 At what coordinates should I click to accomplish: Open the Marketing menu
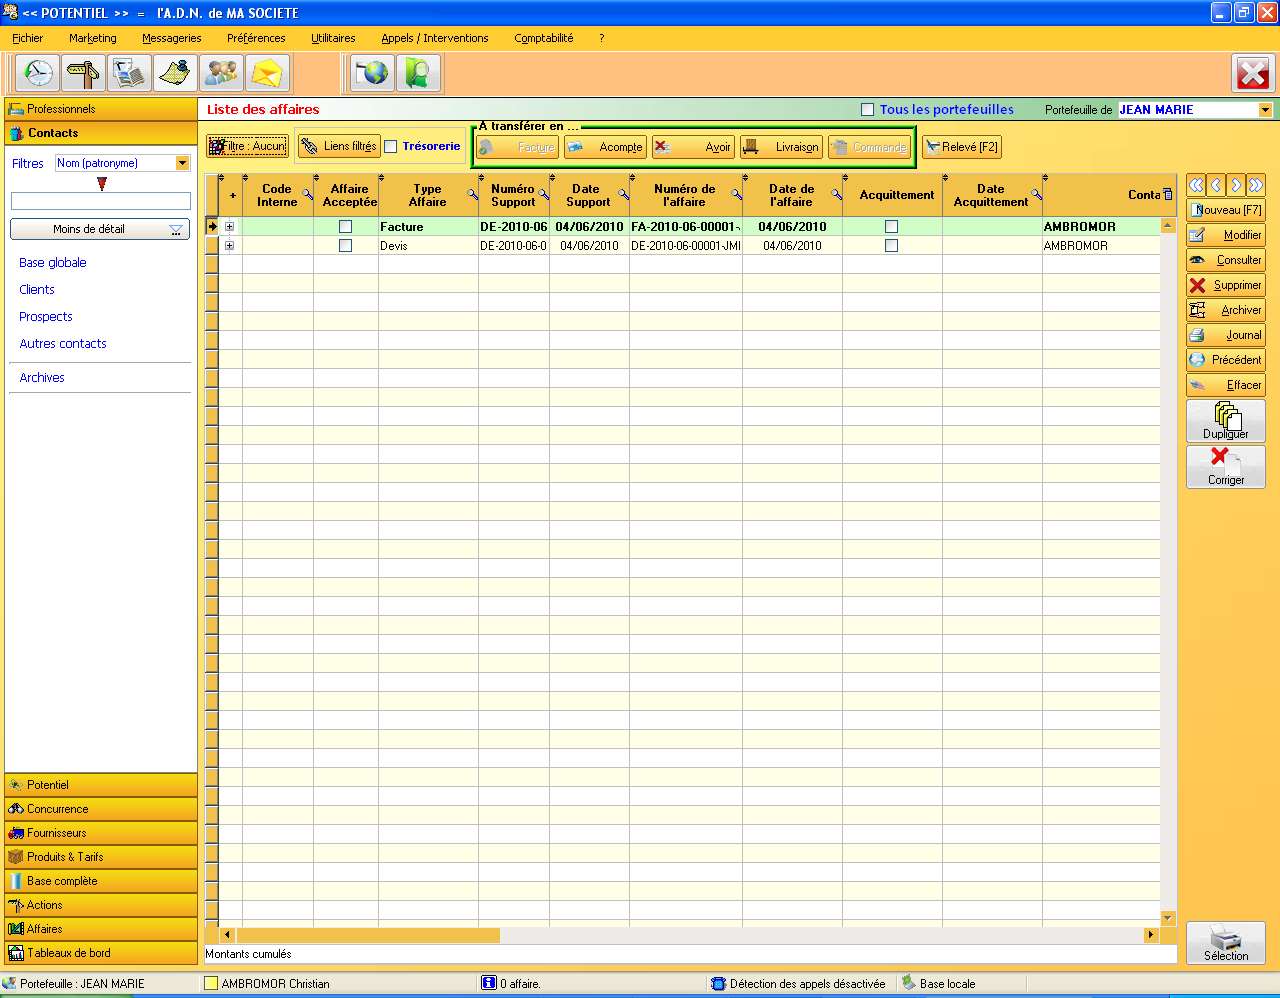point(93,38)
